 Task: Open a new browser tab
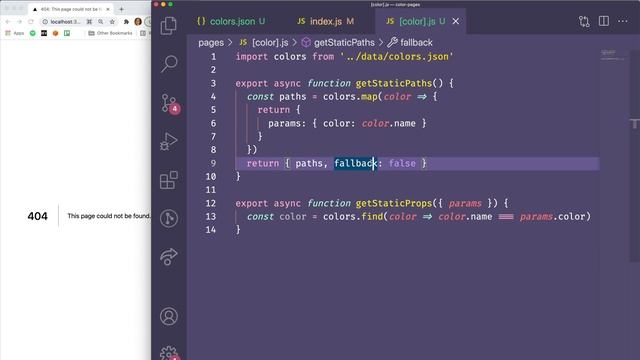pos(121,9)
